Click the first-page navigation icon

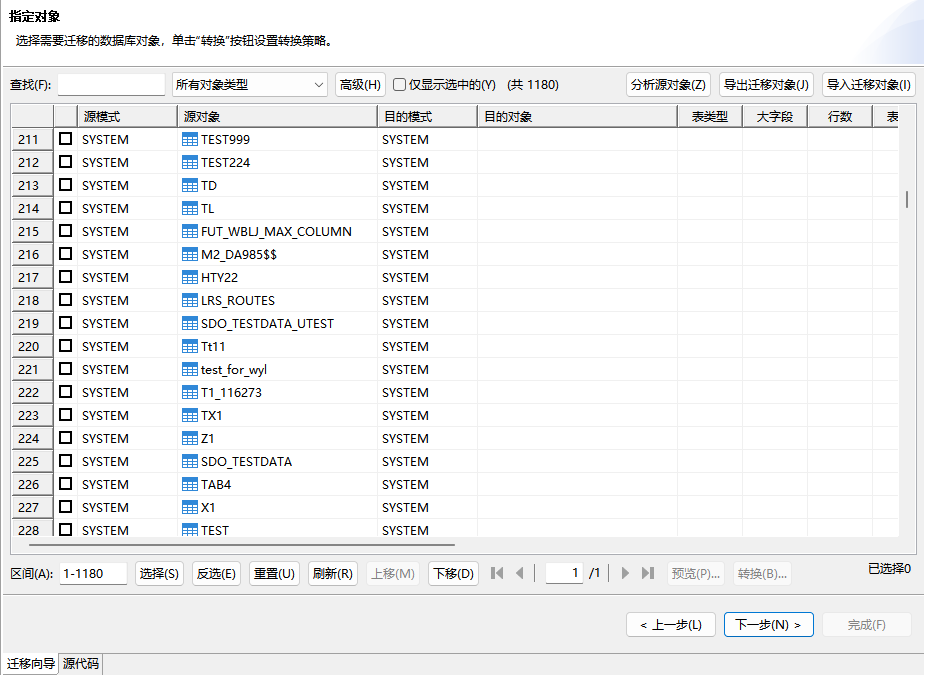click(497, 573)
